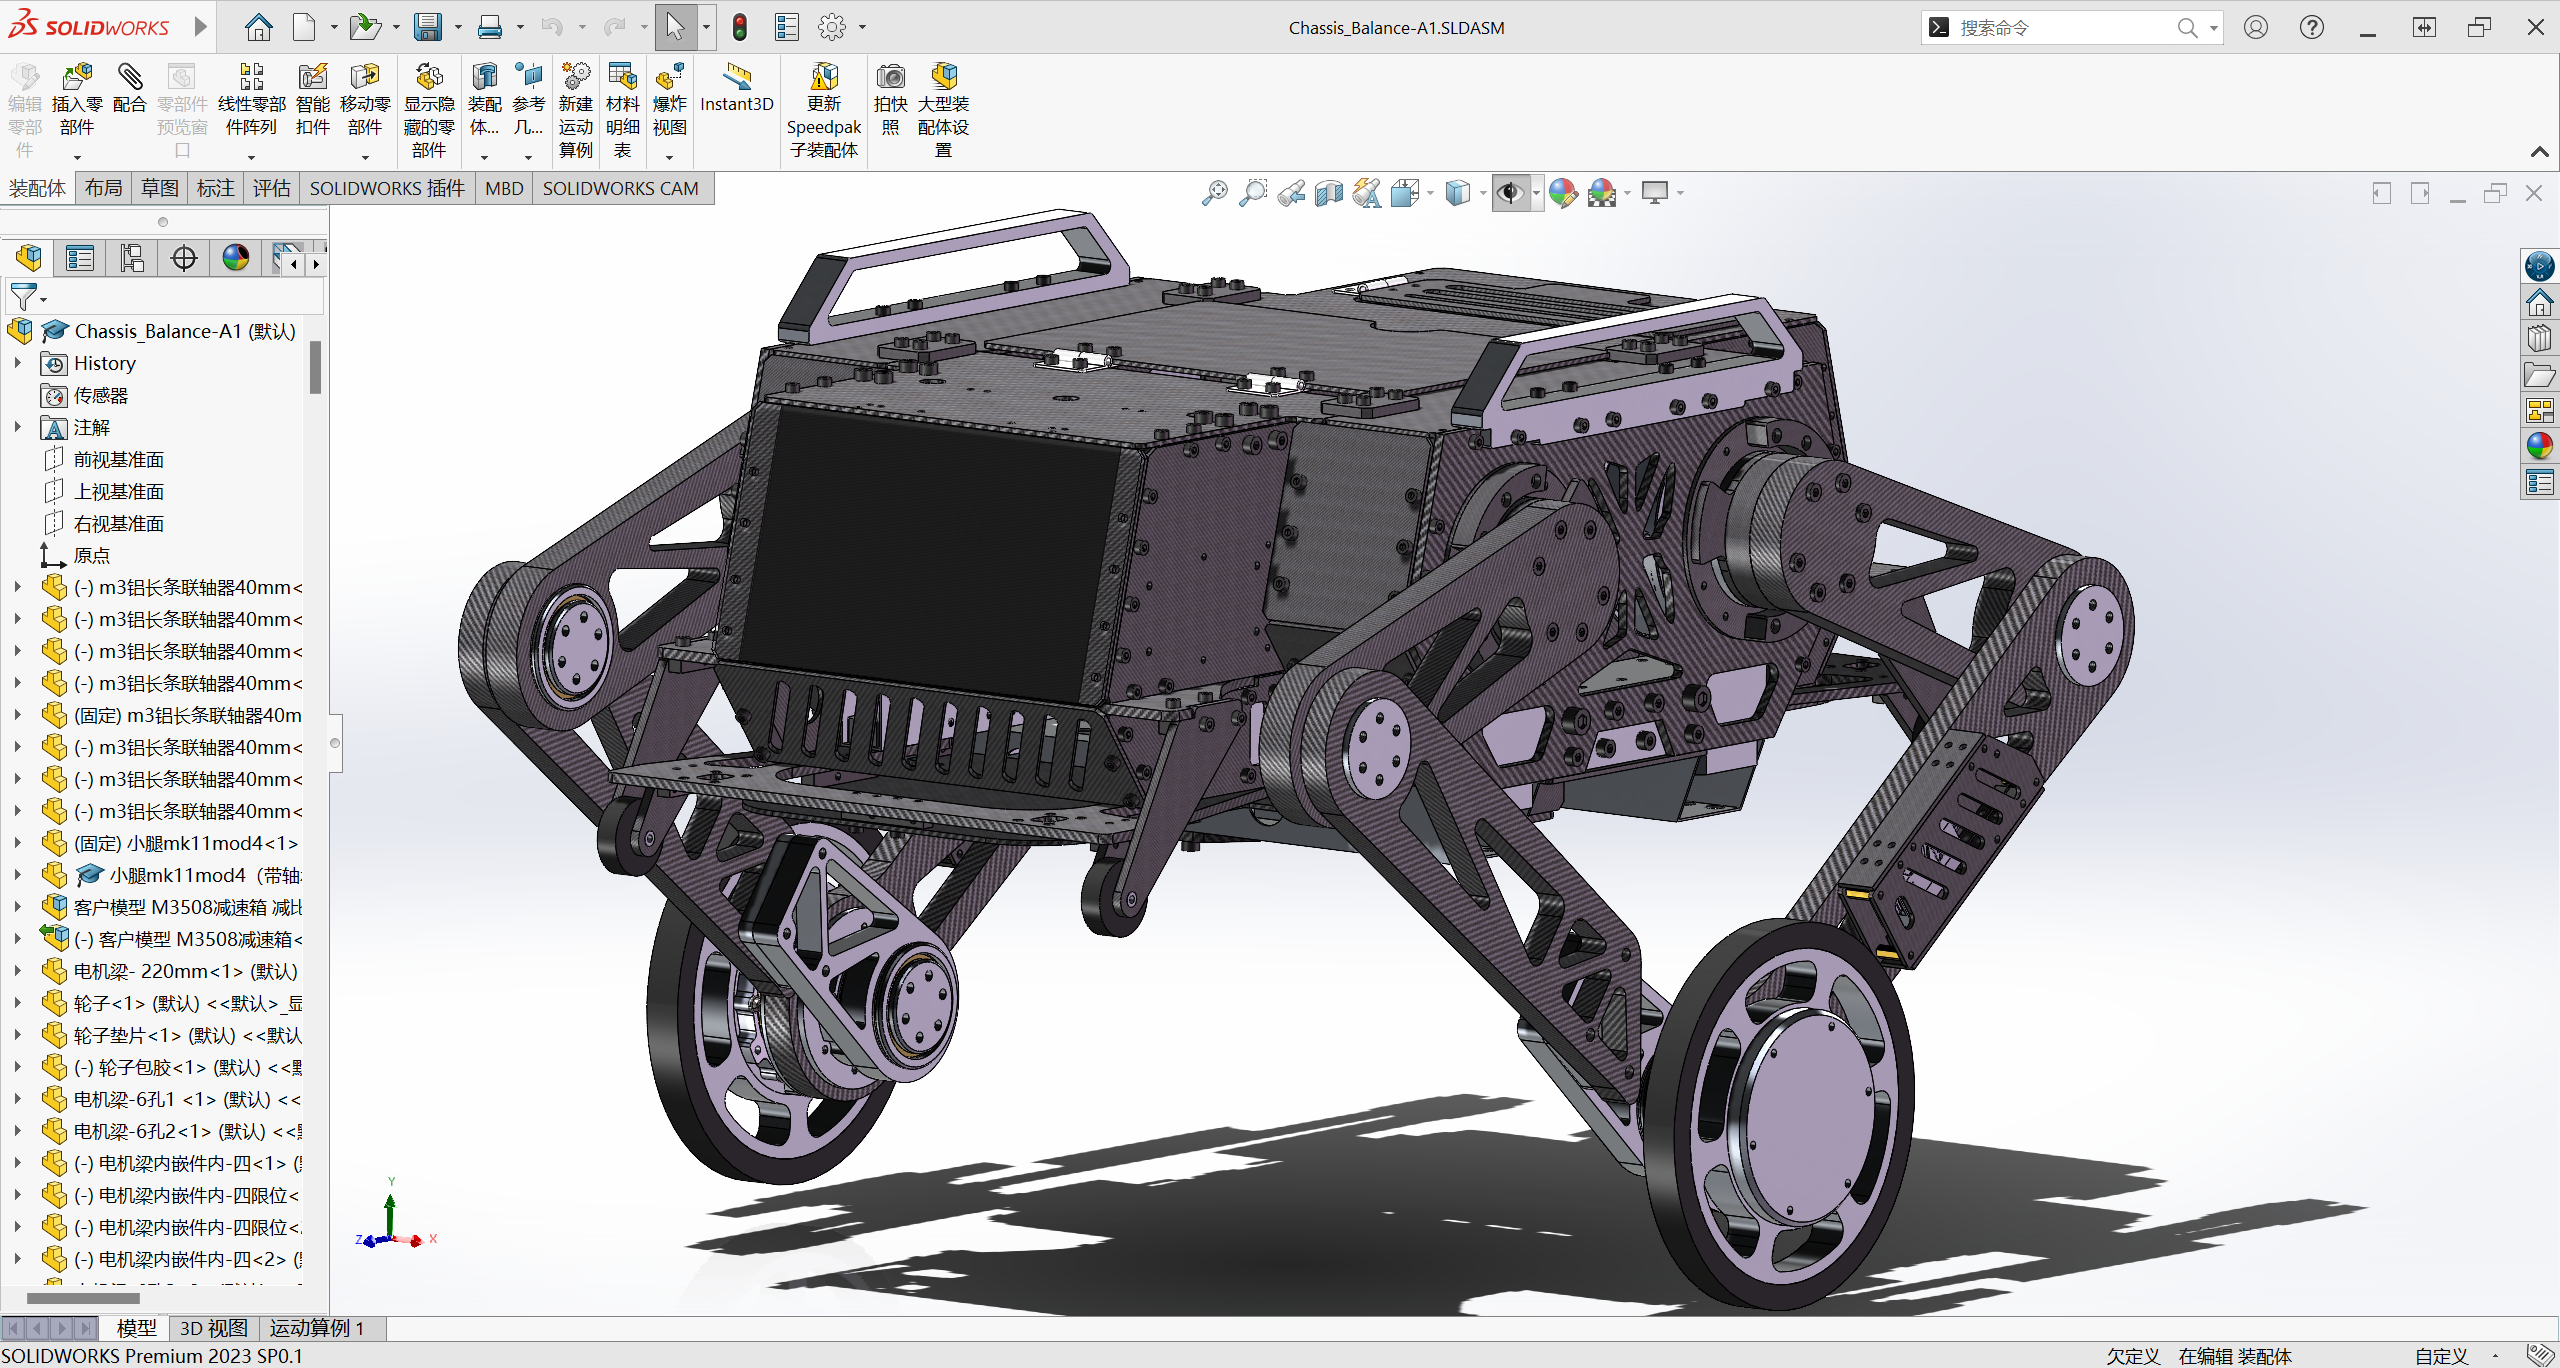Click the Rebuild traffic light icon
The image size is (2560, 1368).
tap(740, 27)
